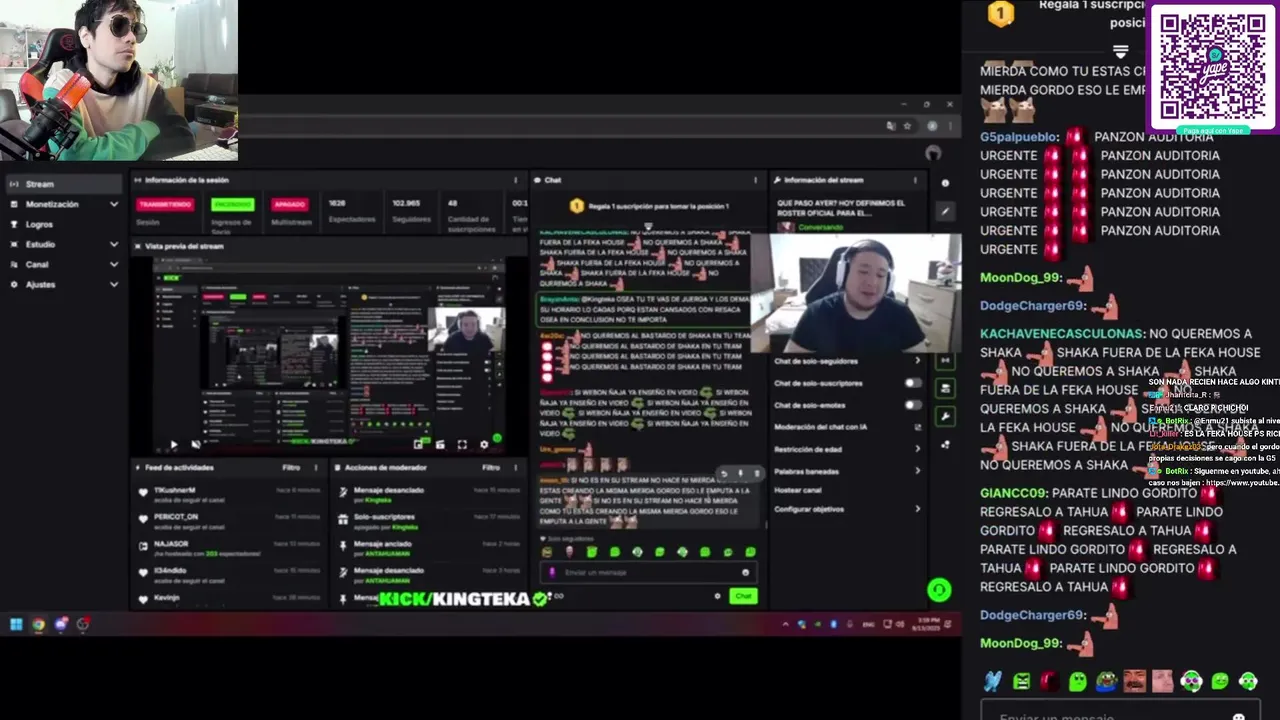Expand the Ajustes sidebar section
The height and width of the screenshot is (720, 1280).
[114, 284]
